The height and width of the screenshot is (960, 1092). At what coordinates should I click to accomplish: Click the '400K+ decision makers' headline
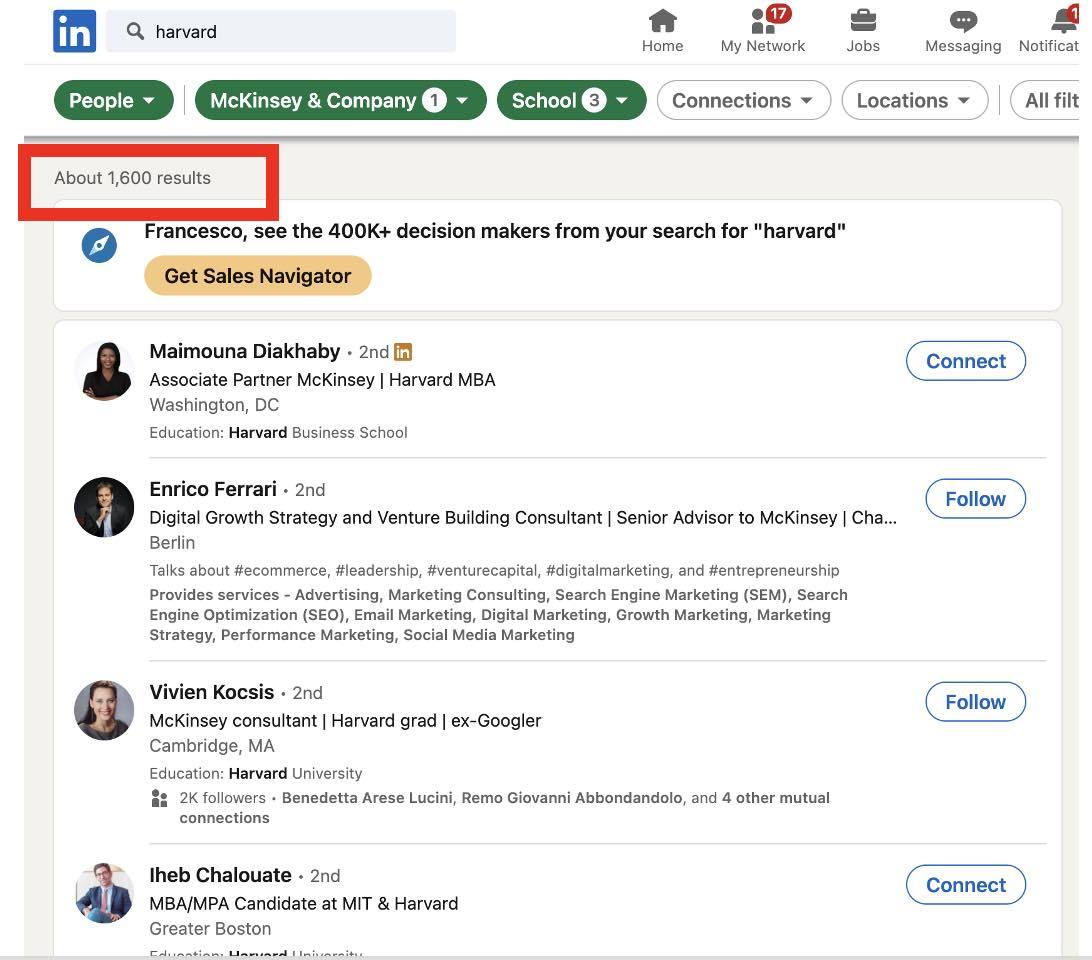tap(495, 231)
